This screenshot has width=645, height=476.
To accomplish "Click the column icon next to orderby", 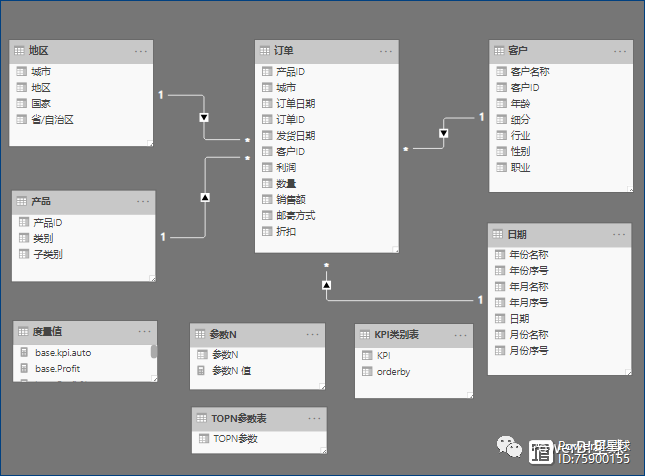I will (x=367, y=372).
